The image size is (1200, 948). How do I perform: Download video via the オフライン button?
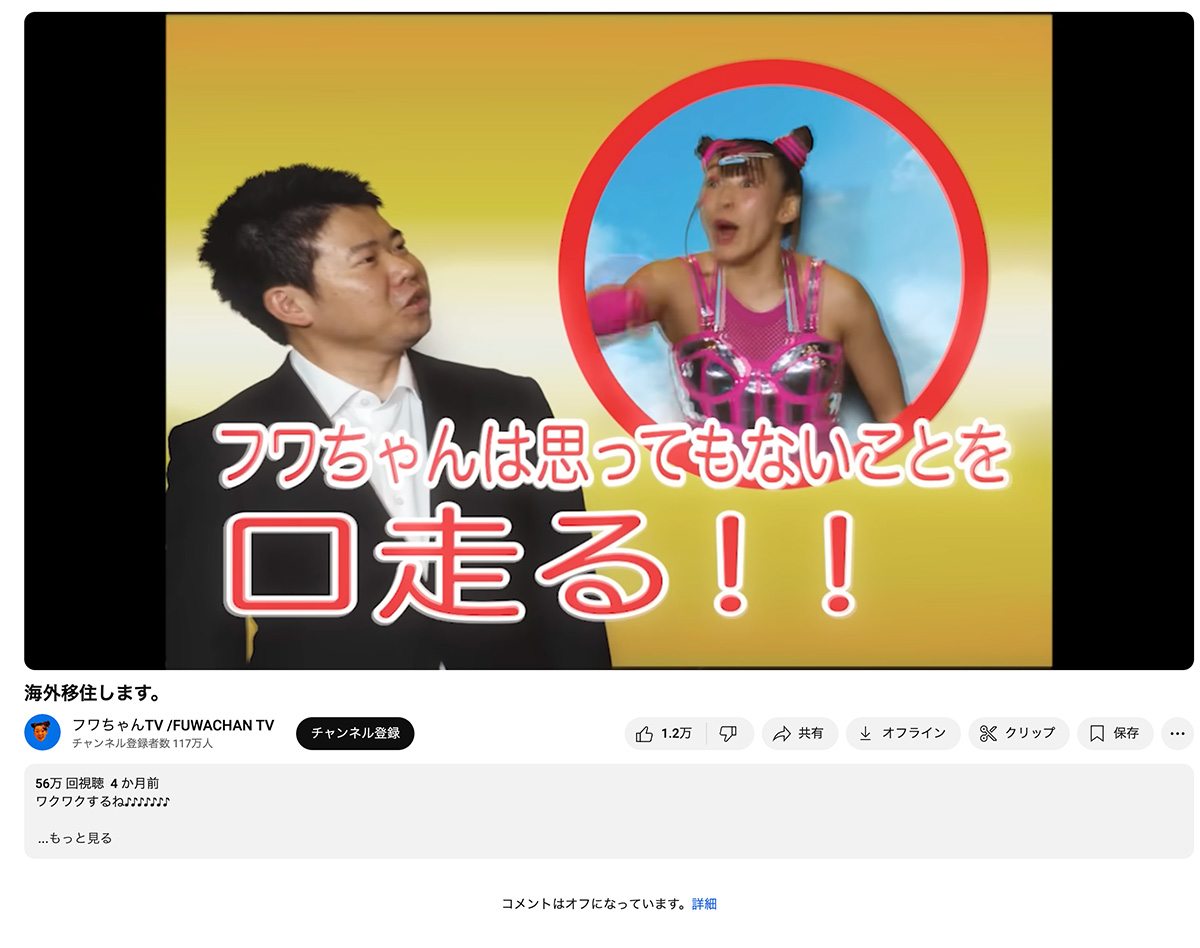coord(902,733)
